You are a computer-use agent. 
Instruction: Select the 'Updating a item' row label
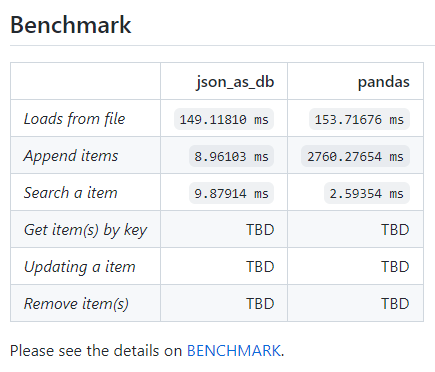point(80,267)
